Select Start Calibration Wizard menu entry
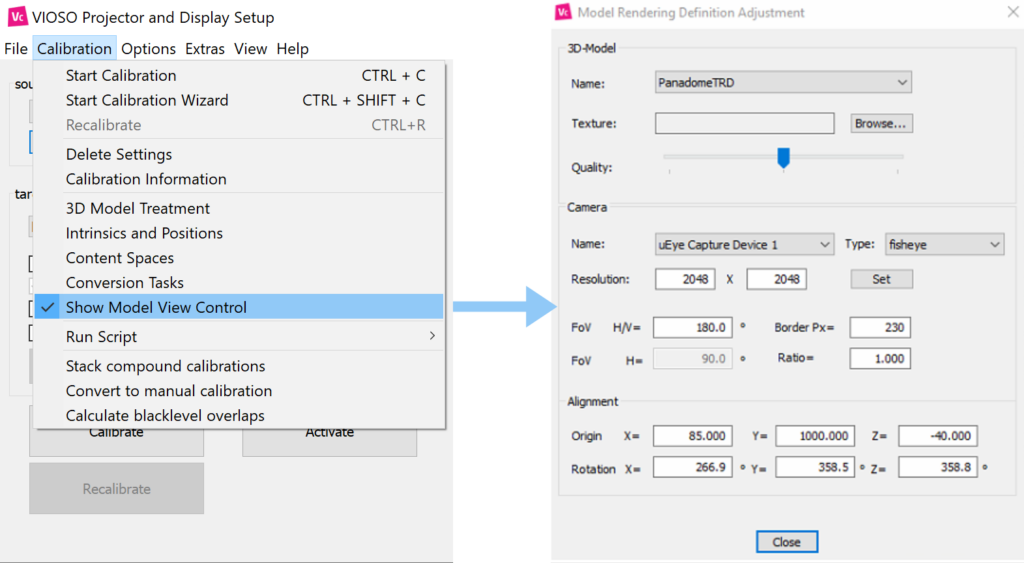The height and width of the screenshot is (563, 1024). coord(147,100)
